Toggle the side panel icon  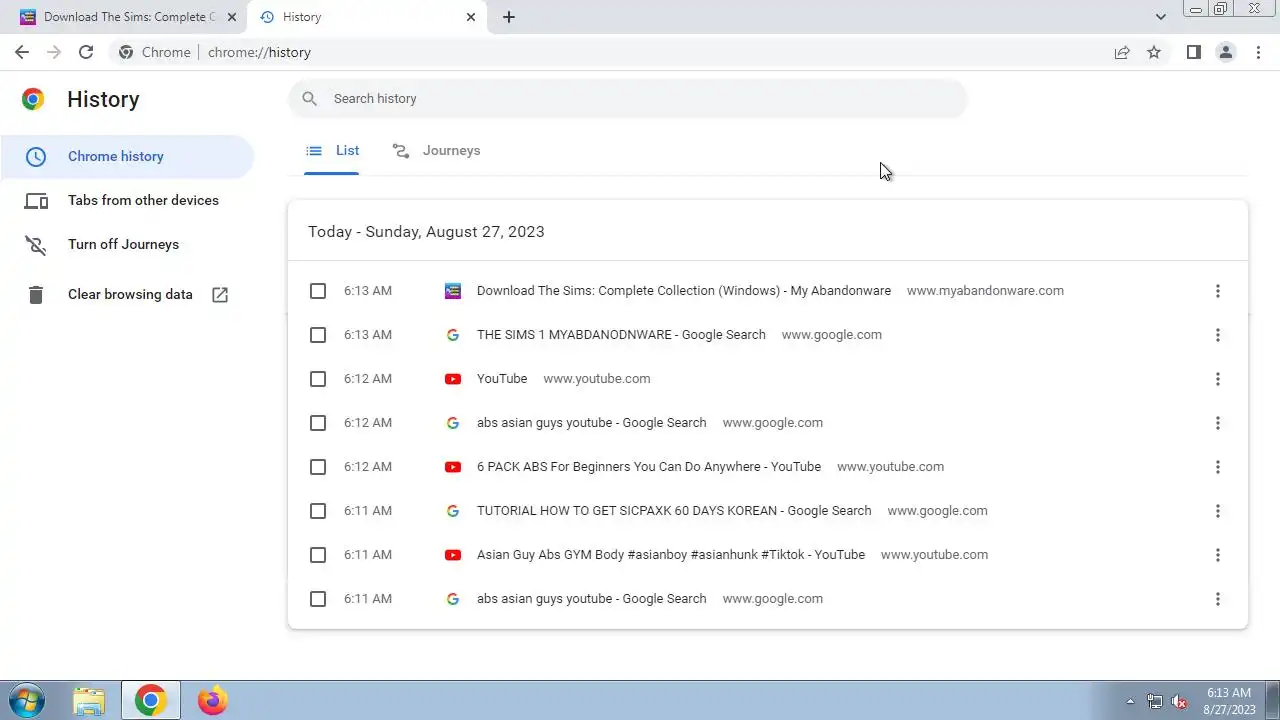(x=1193, y=52)
